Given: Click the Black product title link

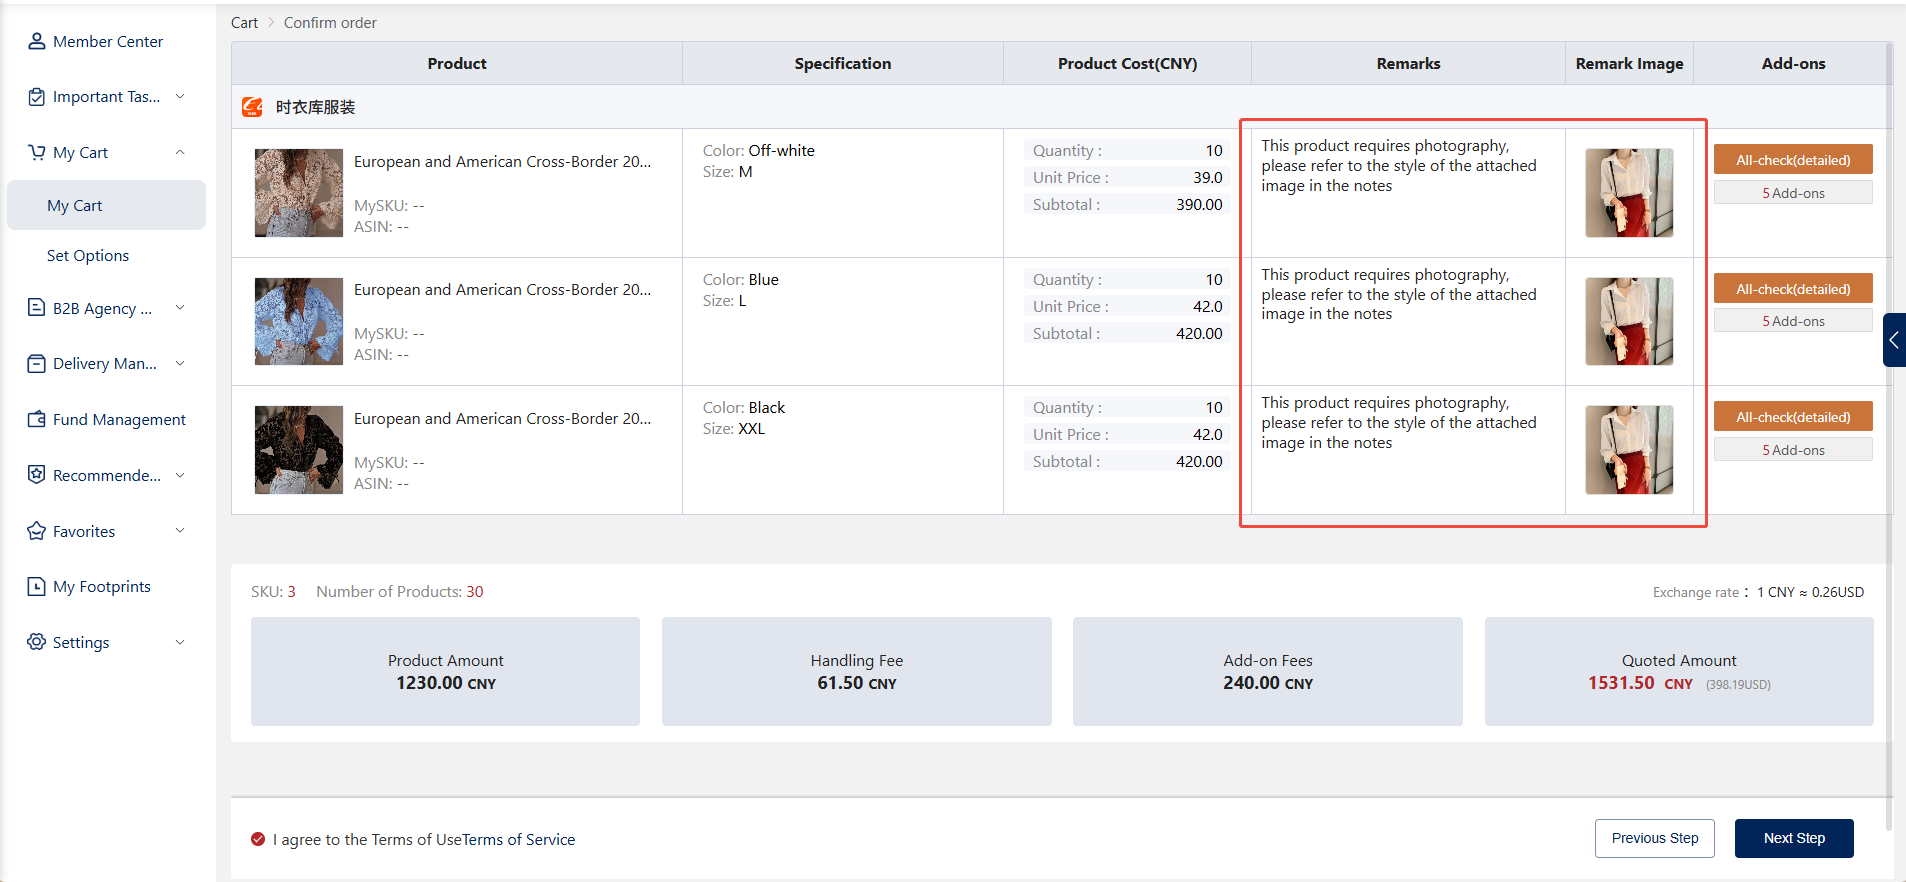Looking at the screenshot, I should click(x=502, y=419).
